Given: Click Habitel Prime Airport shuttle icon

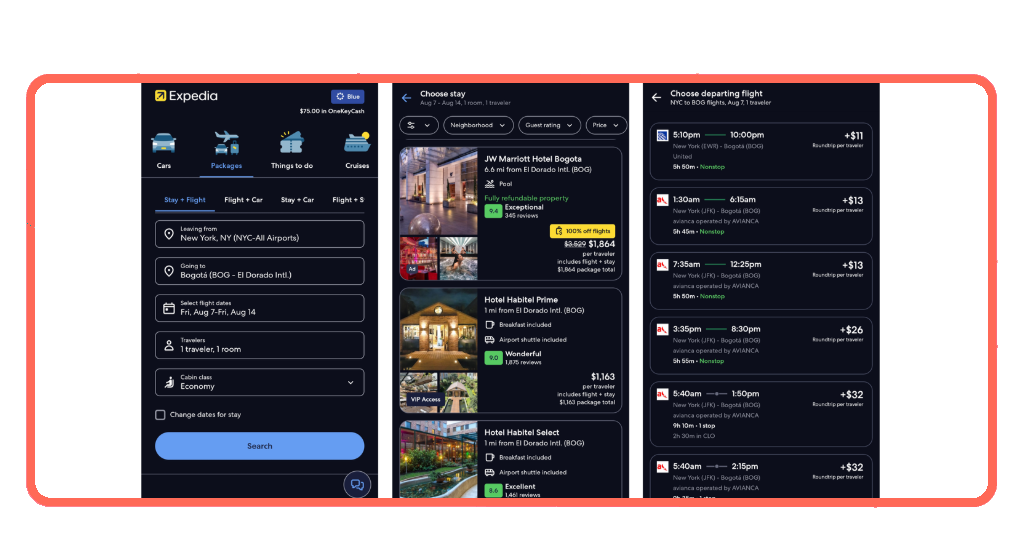Looking at the screenshot, I should 489,339.
